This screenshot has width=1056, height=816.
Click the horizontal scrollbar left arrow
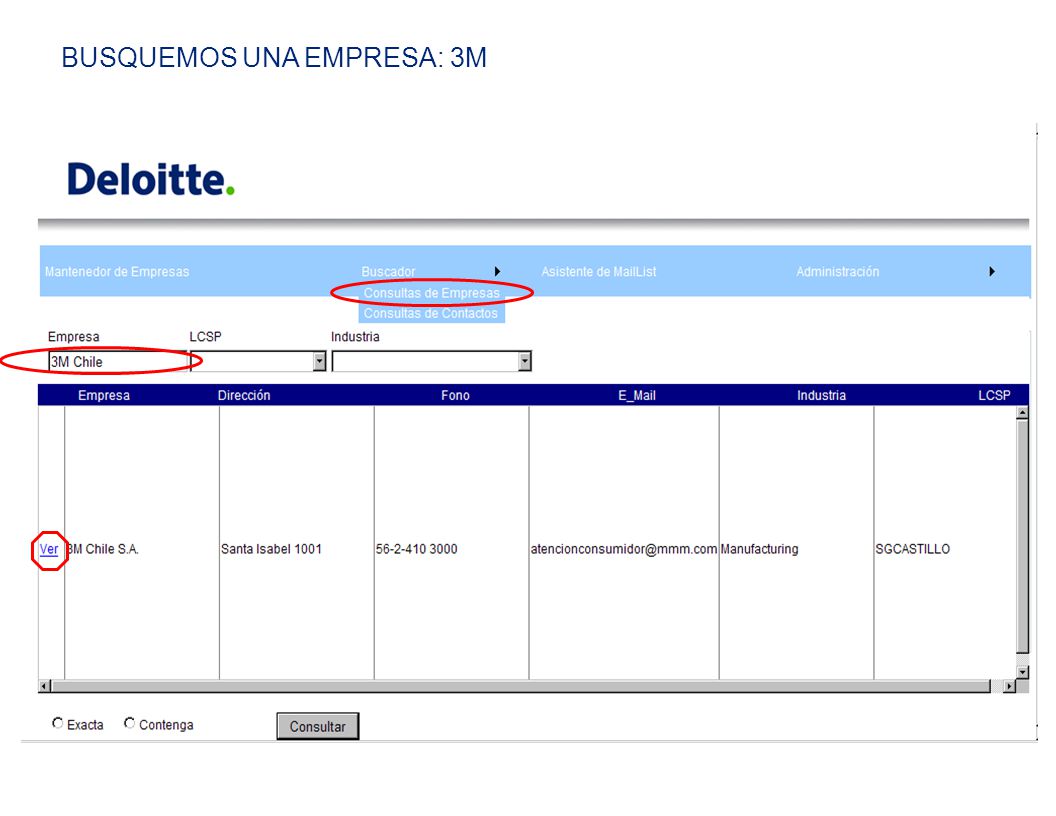pos(44,686)
